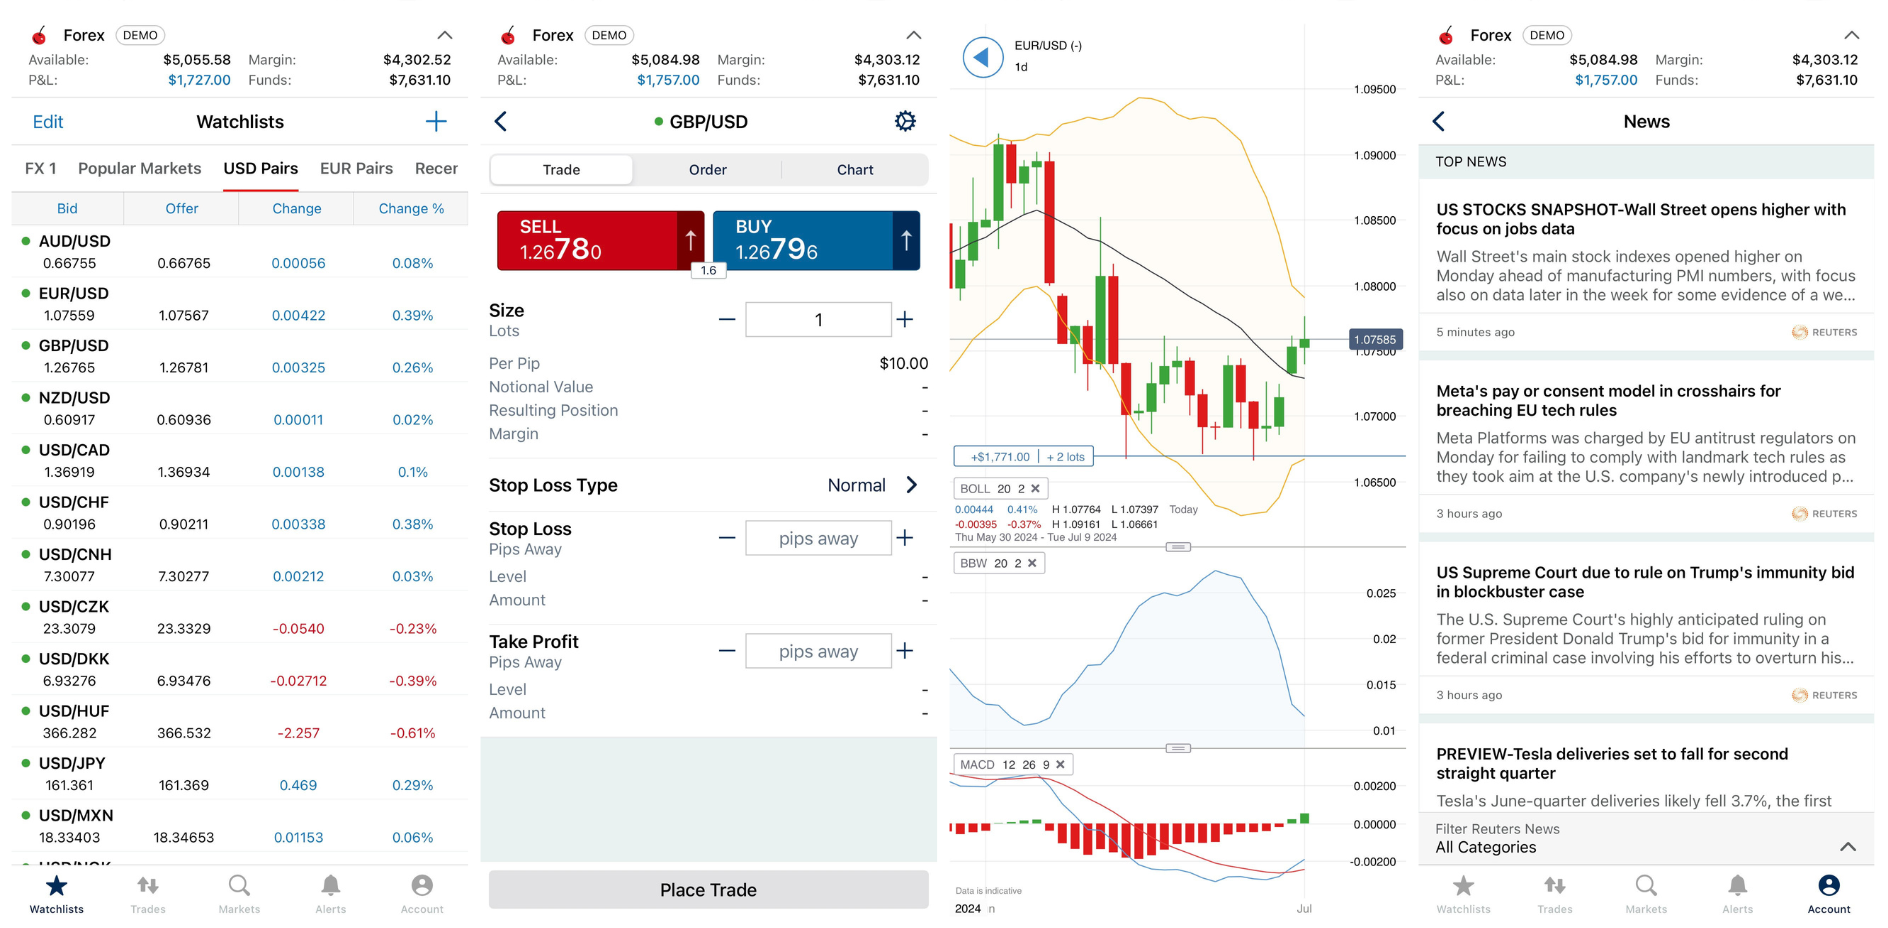Viewport: 1888px width, 928px height.
Task: Open the USD/HUF watchlist row
Action: (240, 722)
